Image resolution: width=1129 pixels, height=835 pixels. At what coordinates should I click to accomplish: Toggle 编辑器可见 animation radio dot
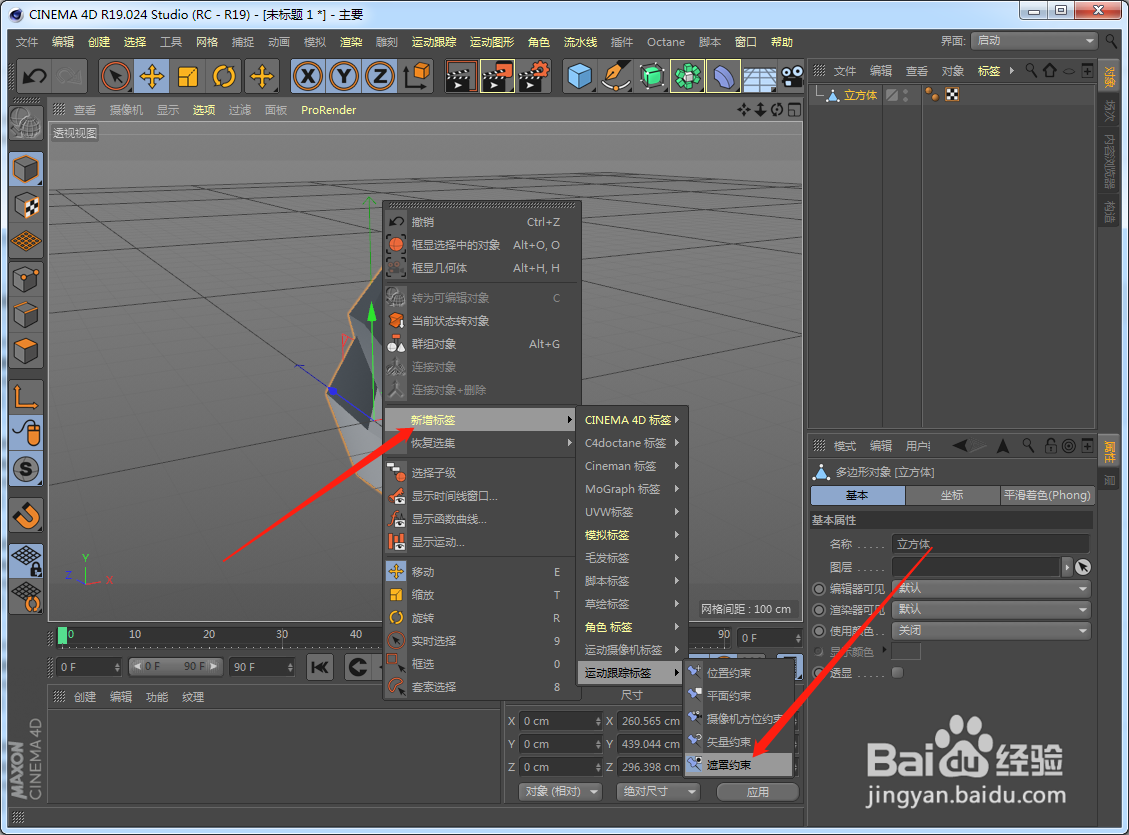819,589
